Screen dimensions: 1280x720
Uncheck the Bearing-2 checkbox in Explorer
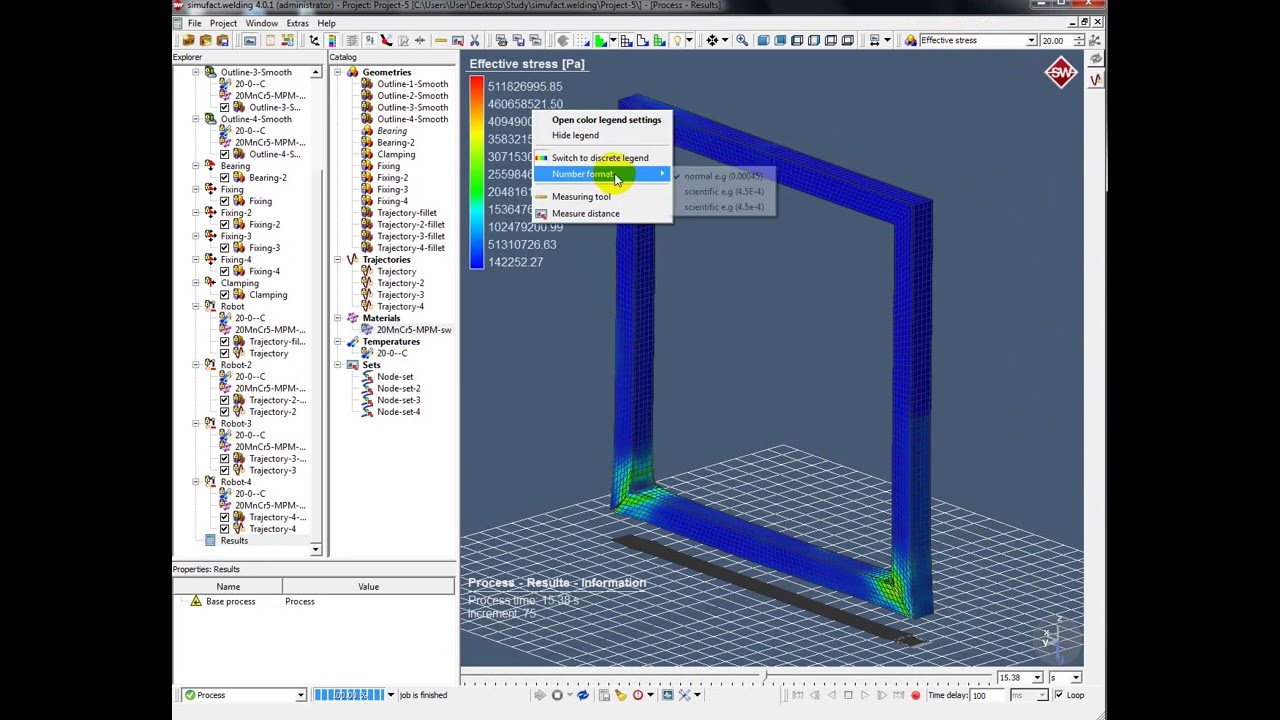(x=225, y=178)
